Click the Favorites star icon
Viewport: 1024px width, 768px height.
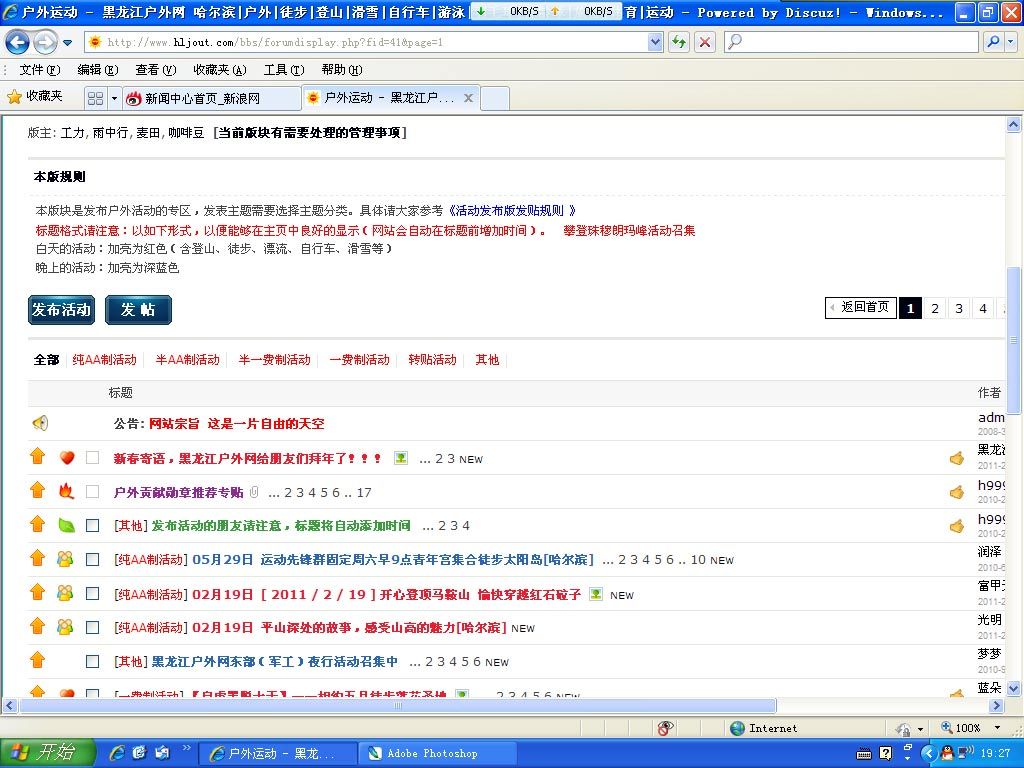[14, 96]
